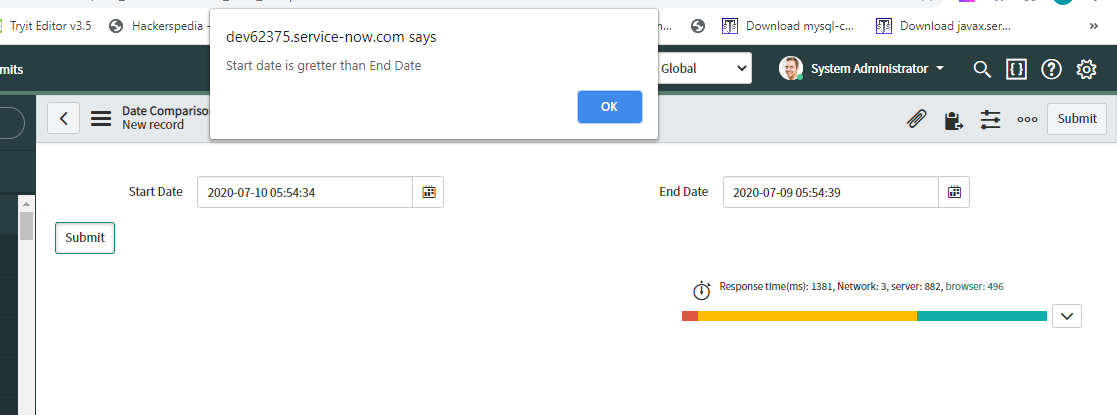Expand the response time details chevron
Viewport: 1117px width, 415px height.
1066,316
